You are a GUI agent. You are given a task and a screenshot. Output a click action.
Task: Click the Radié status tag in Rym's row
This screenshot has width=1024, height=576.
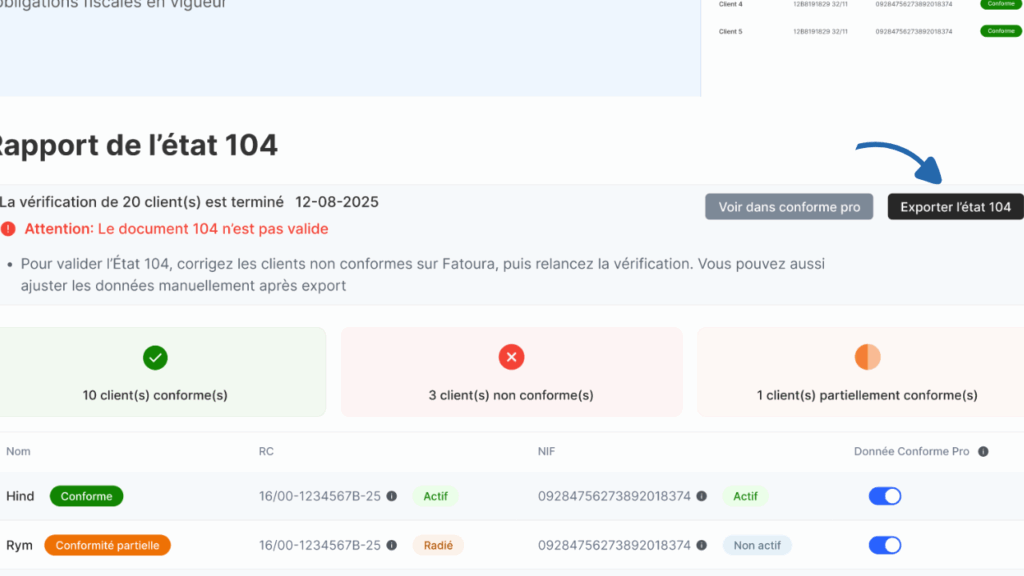click(438, 545)
